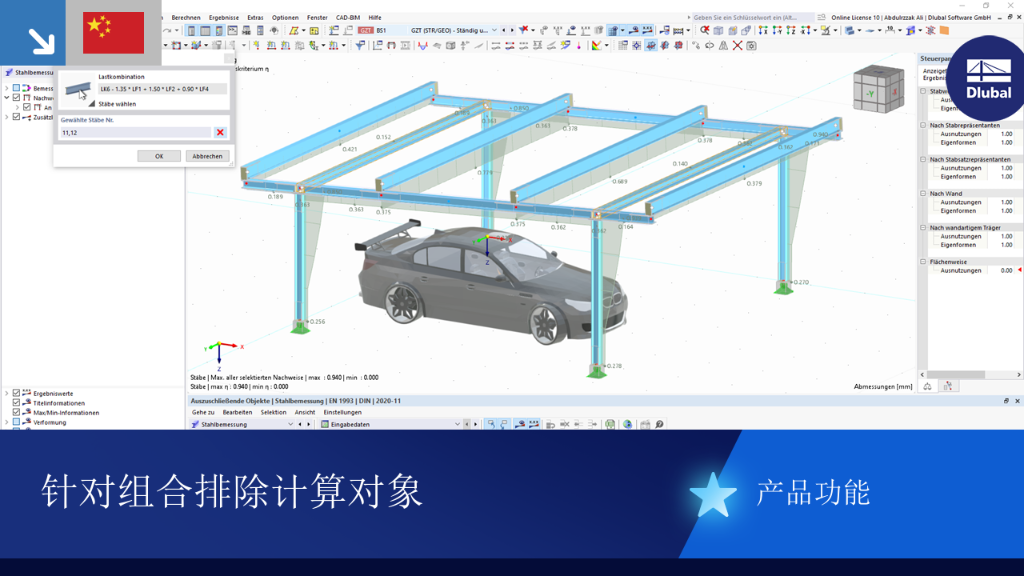Click the red X delete icon in second toolbar
Image resolution: width=1024 pixels, height=576 pixels.
pos(738,46)
